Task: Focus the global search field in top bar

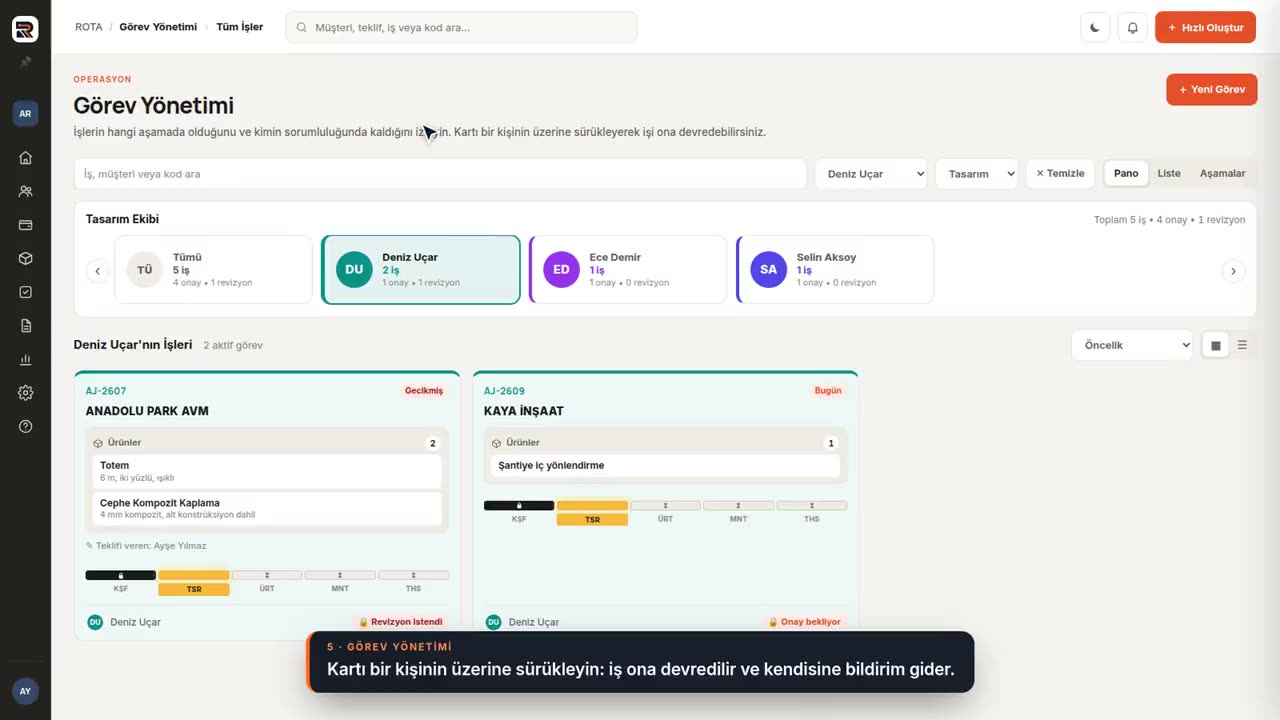Action: [x=461, y=27]
